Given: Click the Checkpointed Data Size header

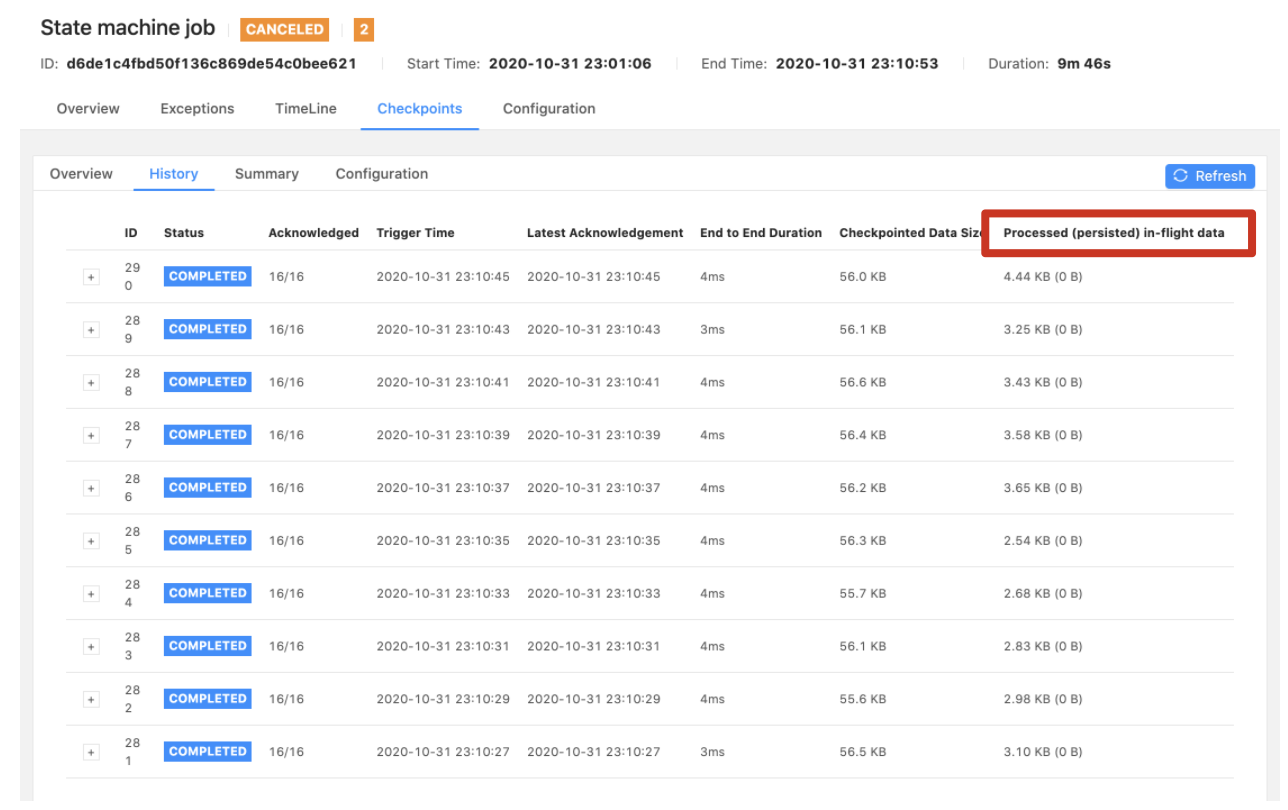Looking at the screenshot, I should 910,233.
